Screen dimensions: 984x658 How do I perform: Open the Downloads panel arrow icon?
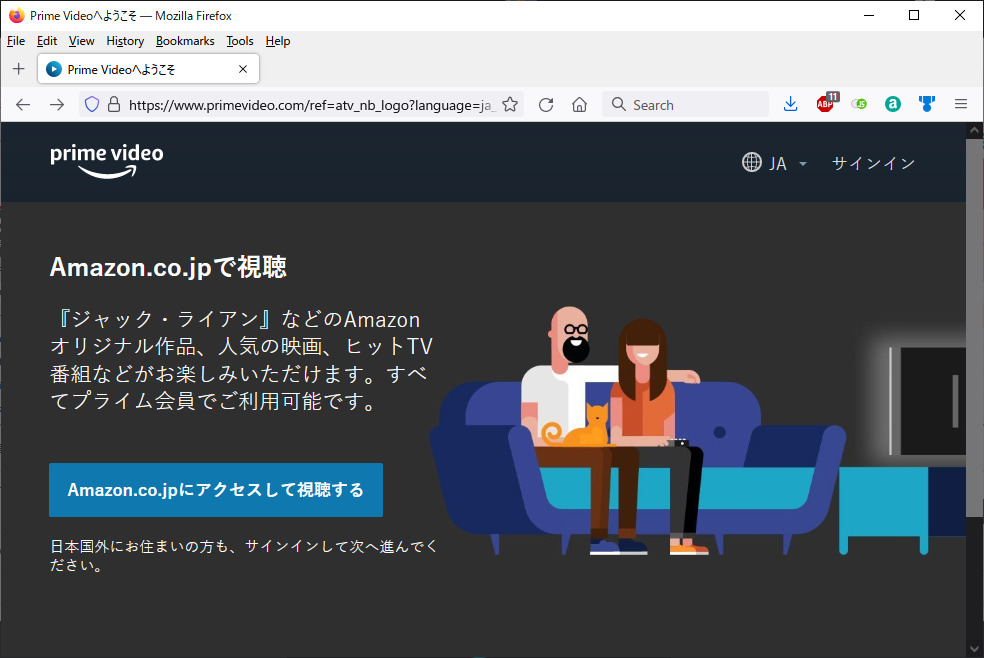[790, 105]
